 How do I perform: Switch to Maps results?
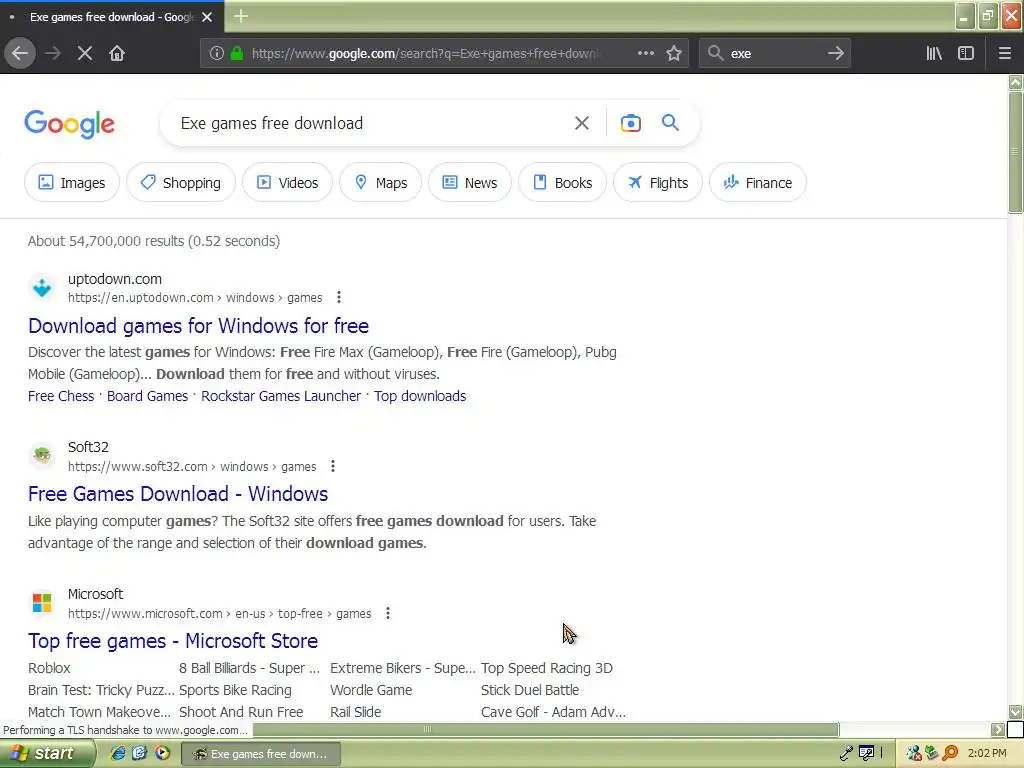coord(381,183)
